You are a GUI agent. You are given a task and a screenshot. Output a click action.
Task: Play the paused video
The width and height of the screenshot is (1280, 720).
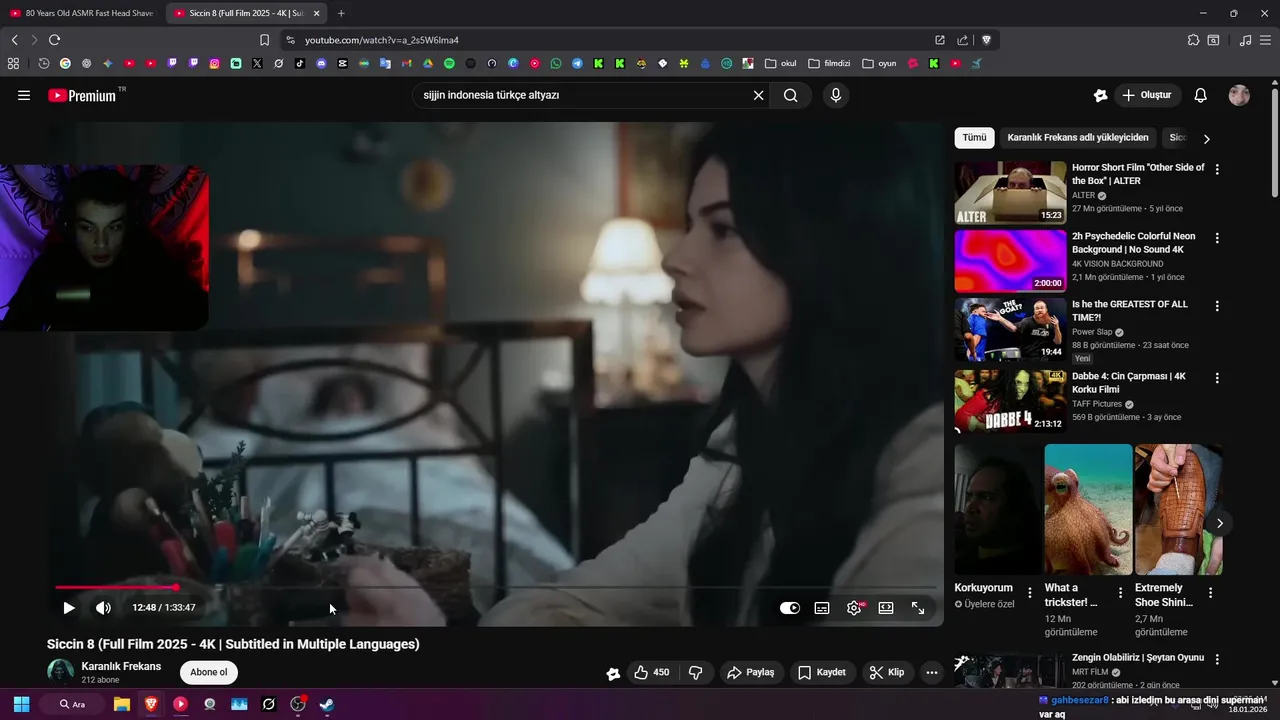[x=69, y=607]
